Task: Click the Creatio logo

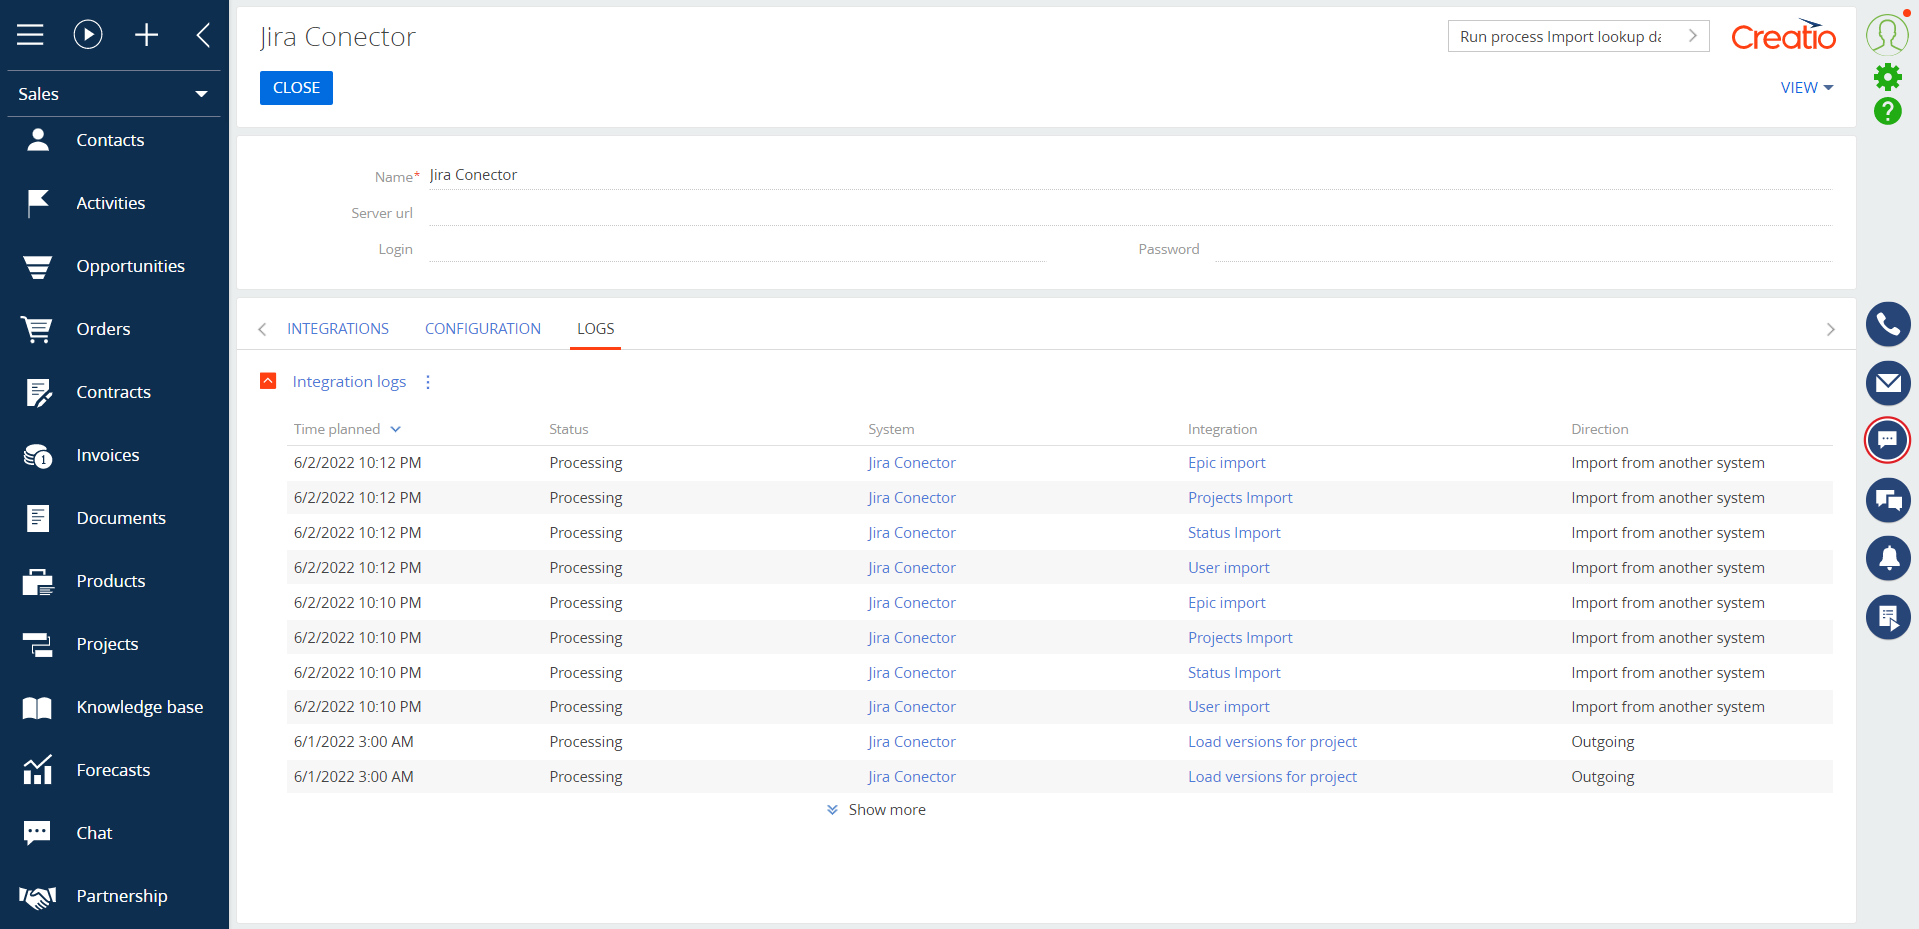Action: (1783, 36)
